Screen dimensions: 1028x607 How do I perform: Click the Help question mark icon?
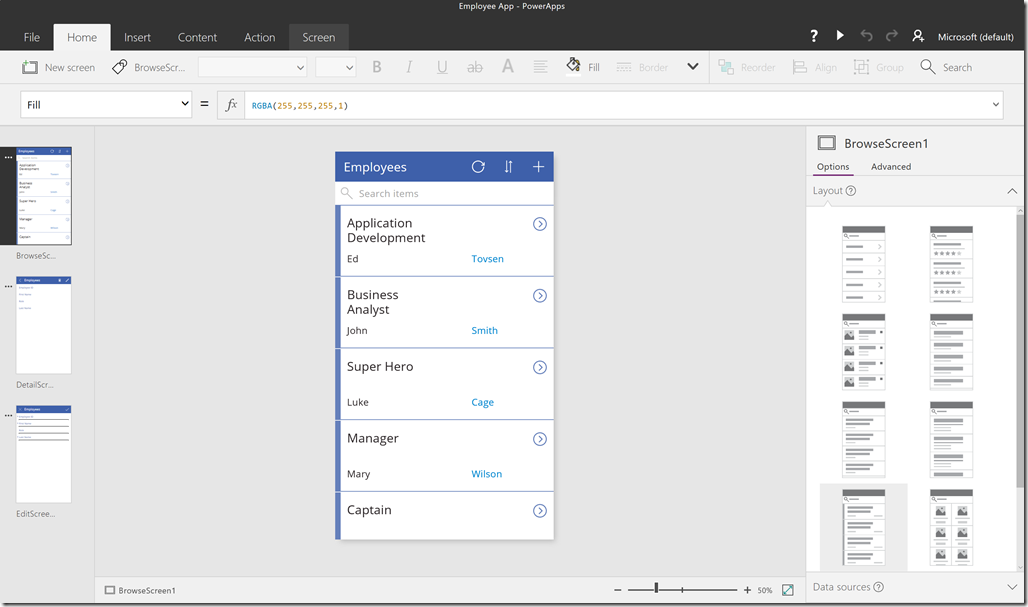click(814, 36)
